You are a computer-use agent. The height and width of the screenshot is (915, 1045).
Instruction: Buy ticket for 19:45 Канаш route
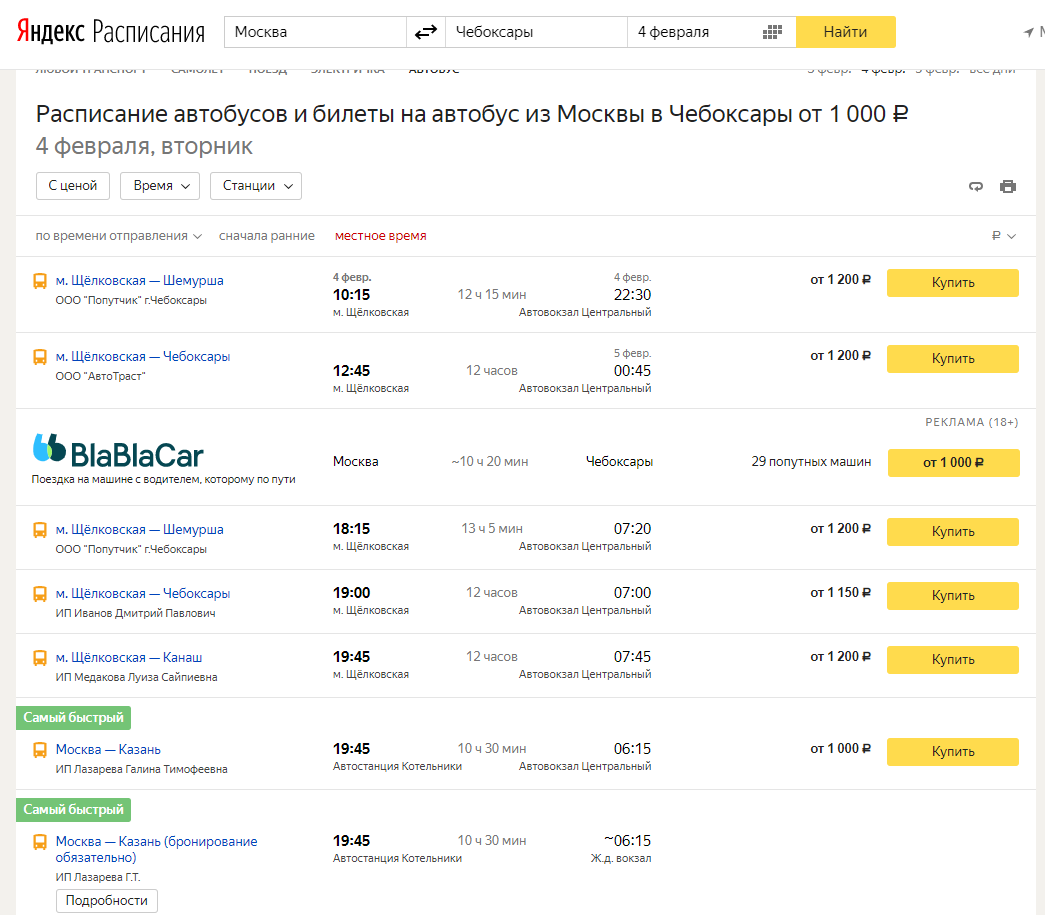tap(952, 660)
